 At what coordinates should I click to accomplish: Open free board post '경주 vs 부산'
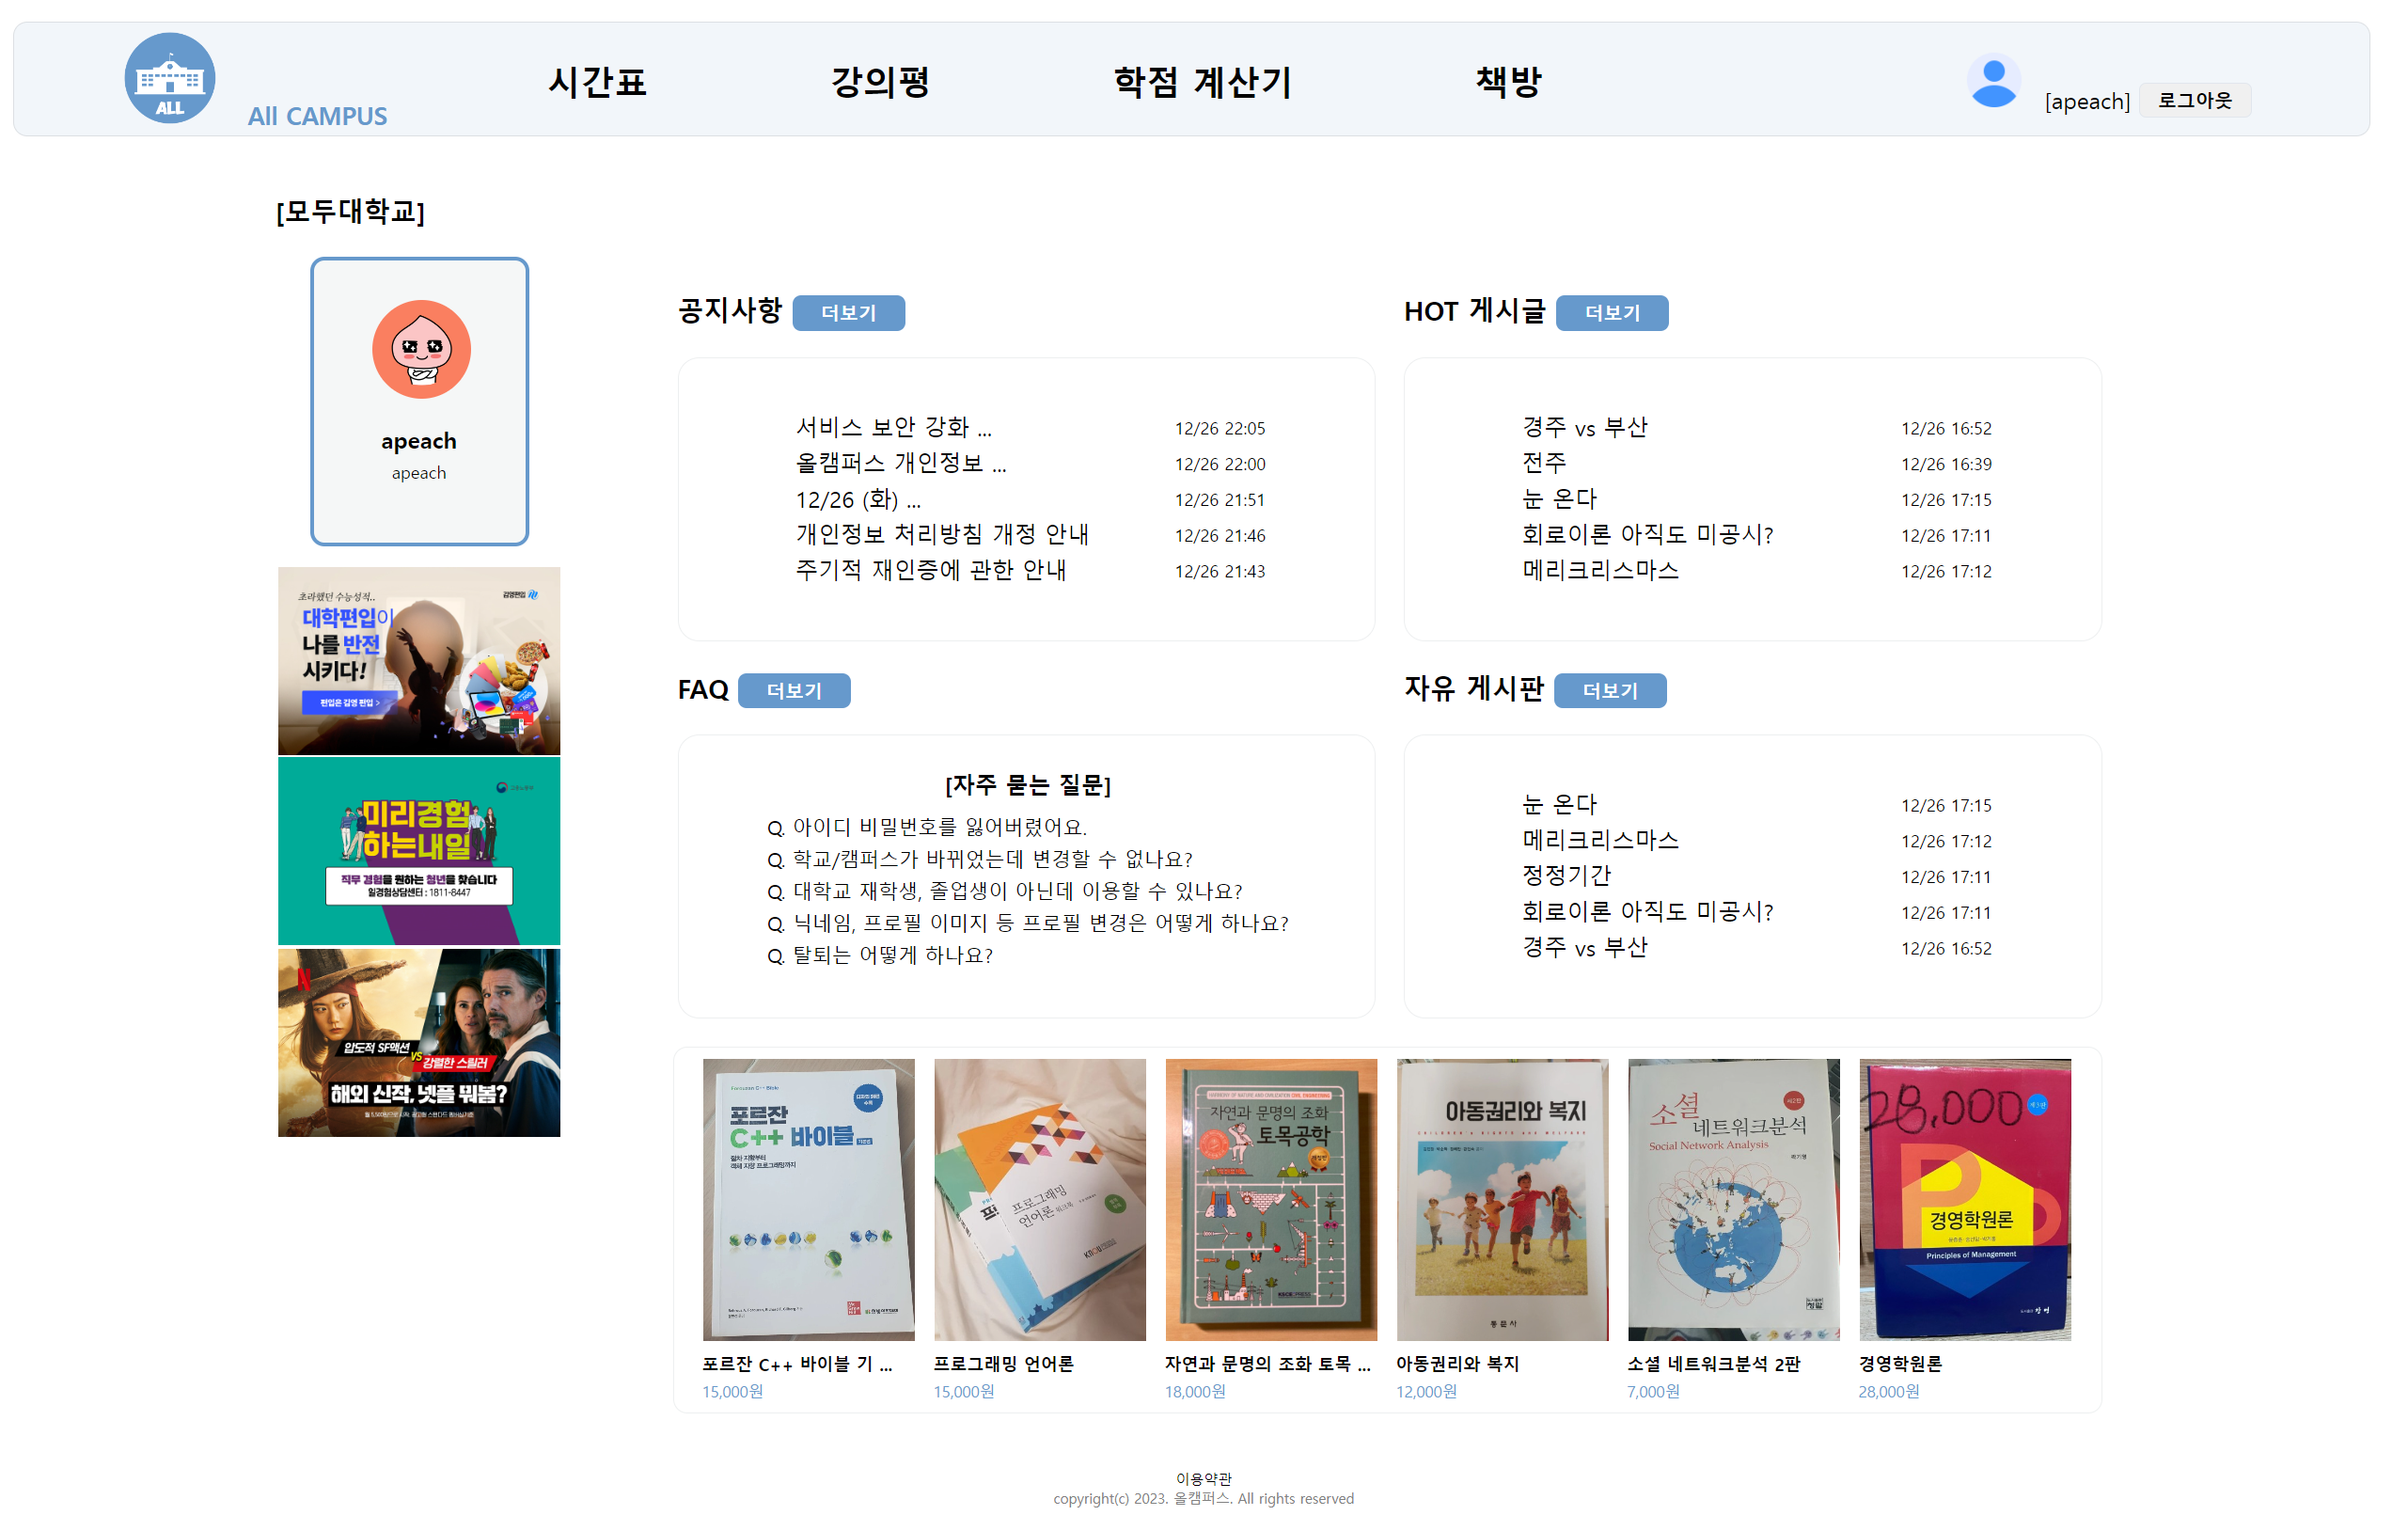click(x=1585, y=947)
